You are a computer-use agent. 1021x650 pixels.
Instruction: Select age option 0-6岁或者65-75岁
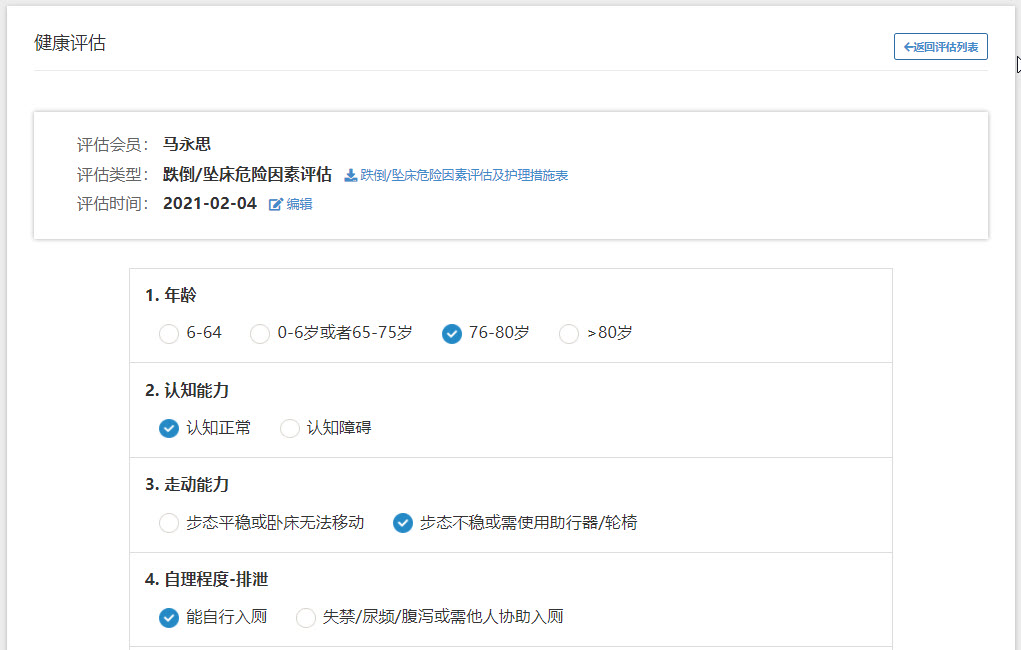click(260, 333)
